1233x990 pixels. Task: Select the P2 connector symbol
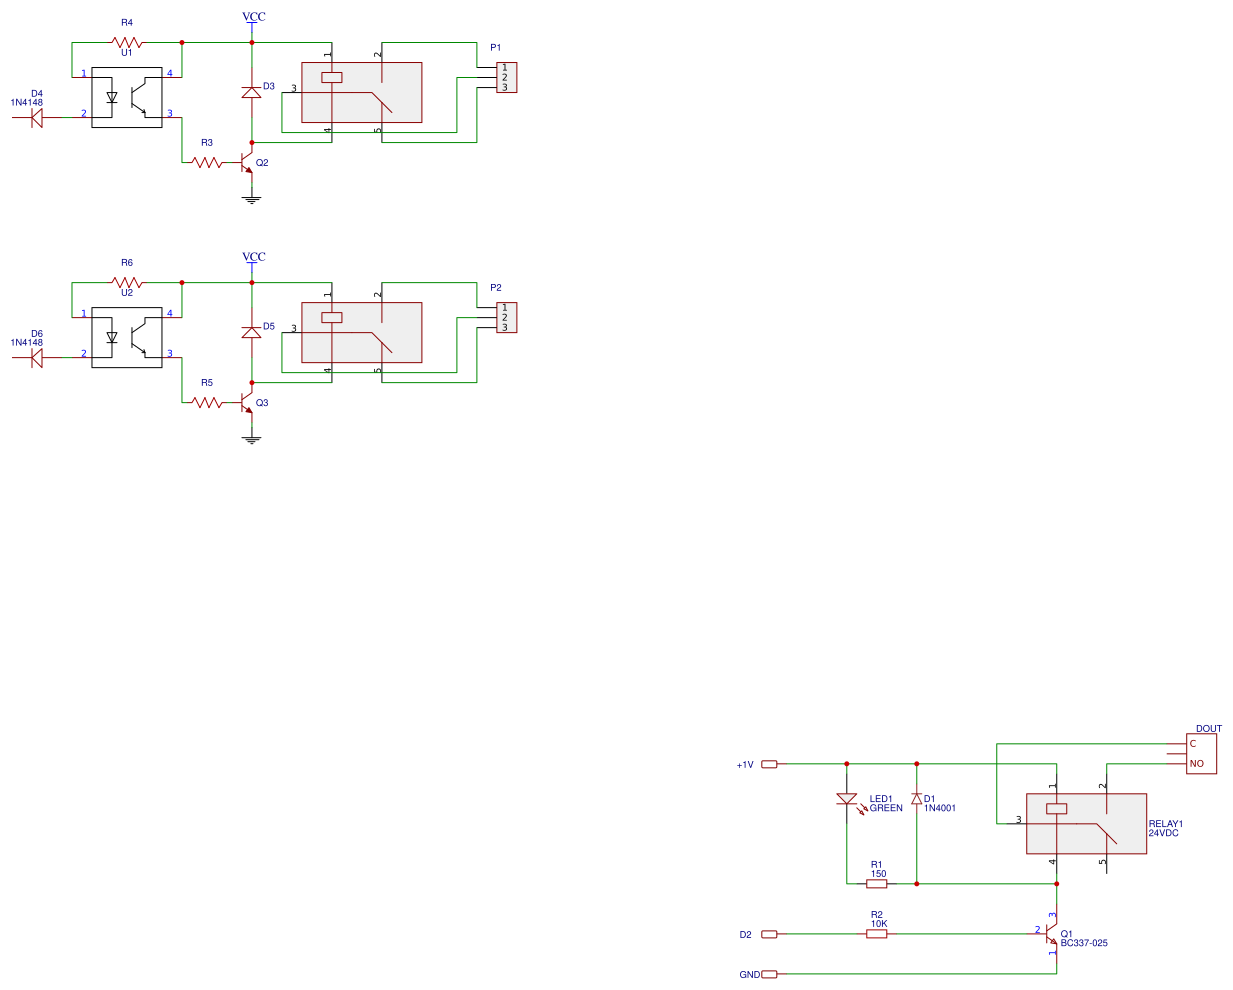506,317
